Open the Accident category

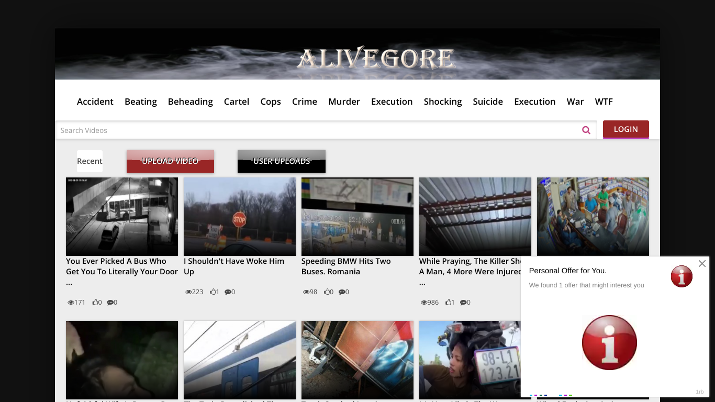click(95, 102)
